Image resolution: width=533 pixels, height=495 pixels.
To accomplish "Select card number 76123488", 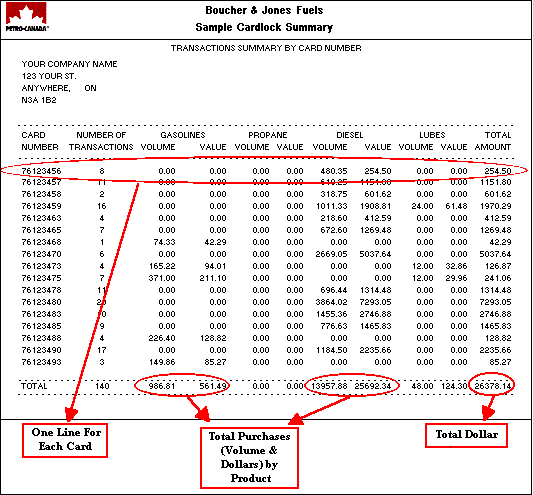I will point(41,338).
